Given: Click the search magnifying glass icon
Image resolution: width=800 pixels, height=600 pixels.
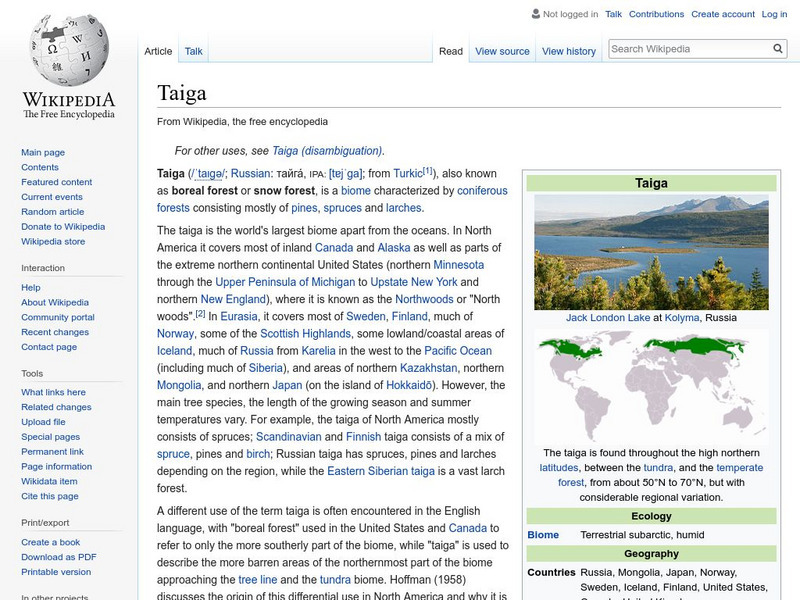Looking at the screenshot, I should (x=778, y=48).
